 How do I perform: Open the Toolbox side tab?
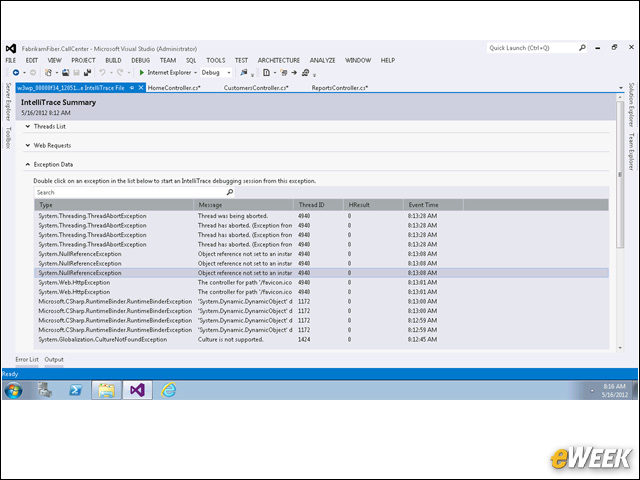click(x=8, y=138)
